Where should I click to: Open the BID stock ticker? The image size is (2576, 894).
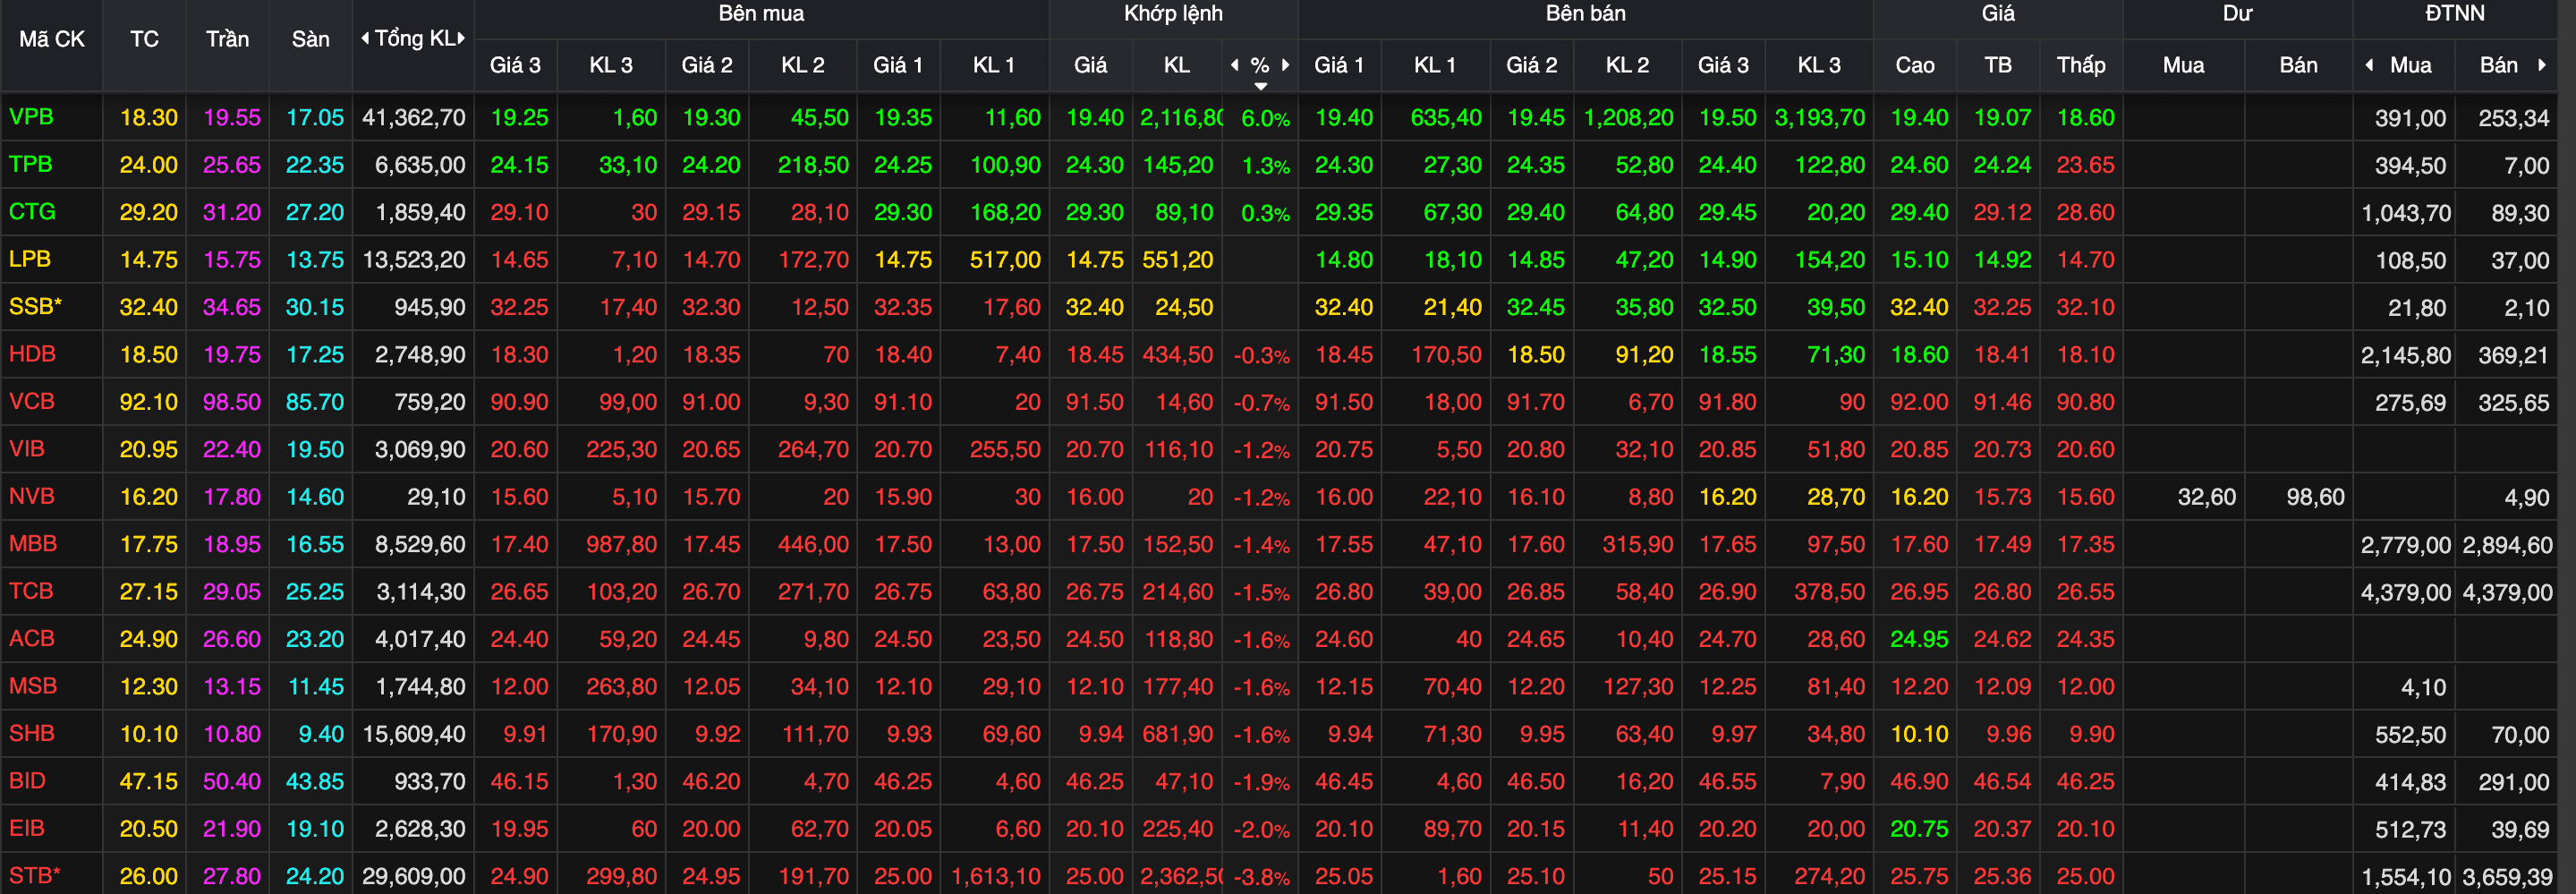[28, 780]
